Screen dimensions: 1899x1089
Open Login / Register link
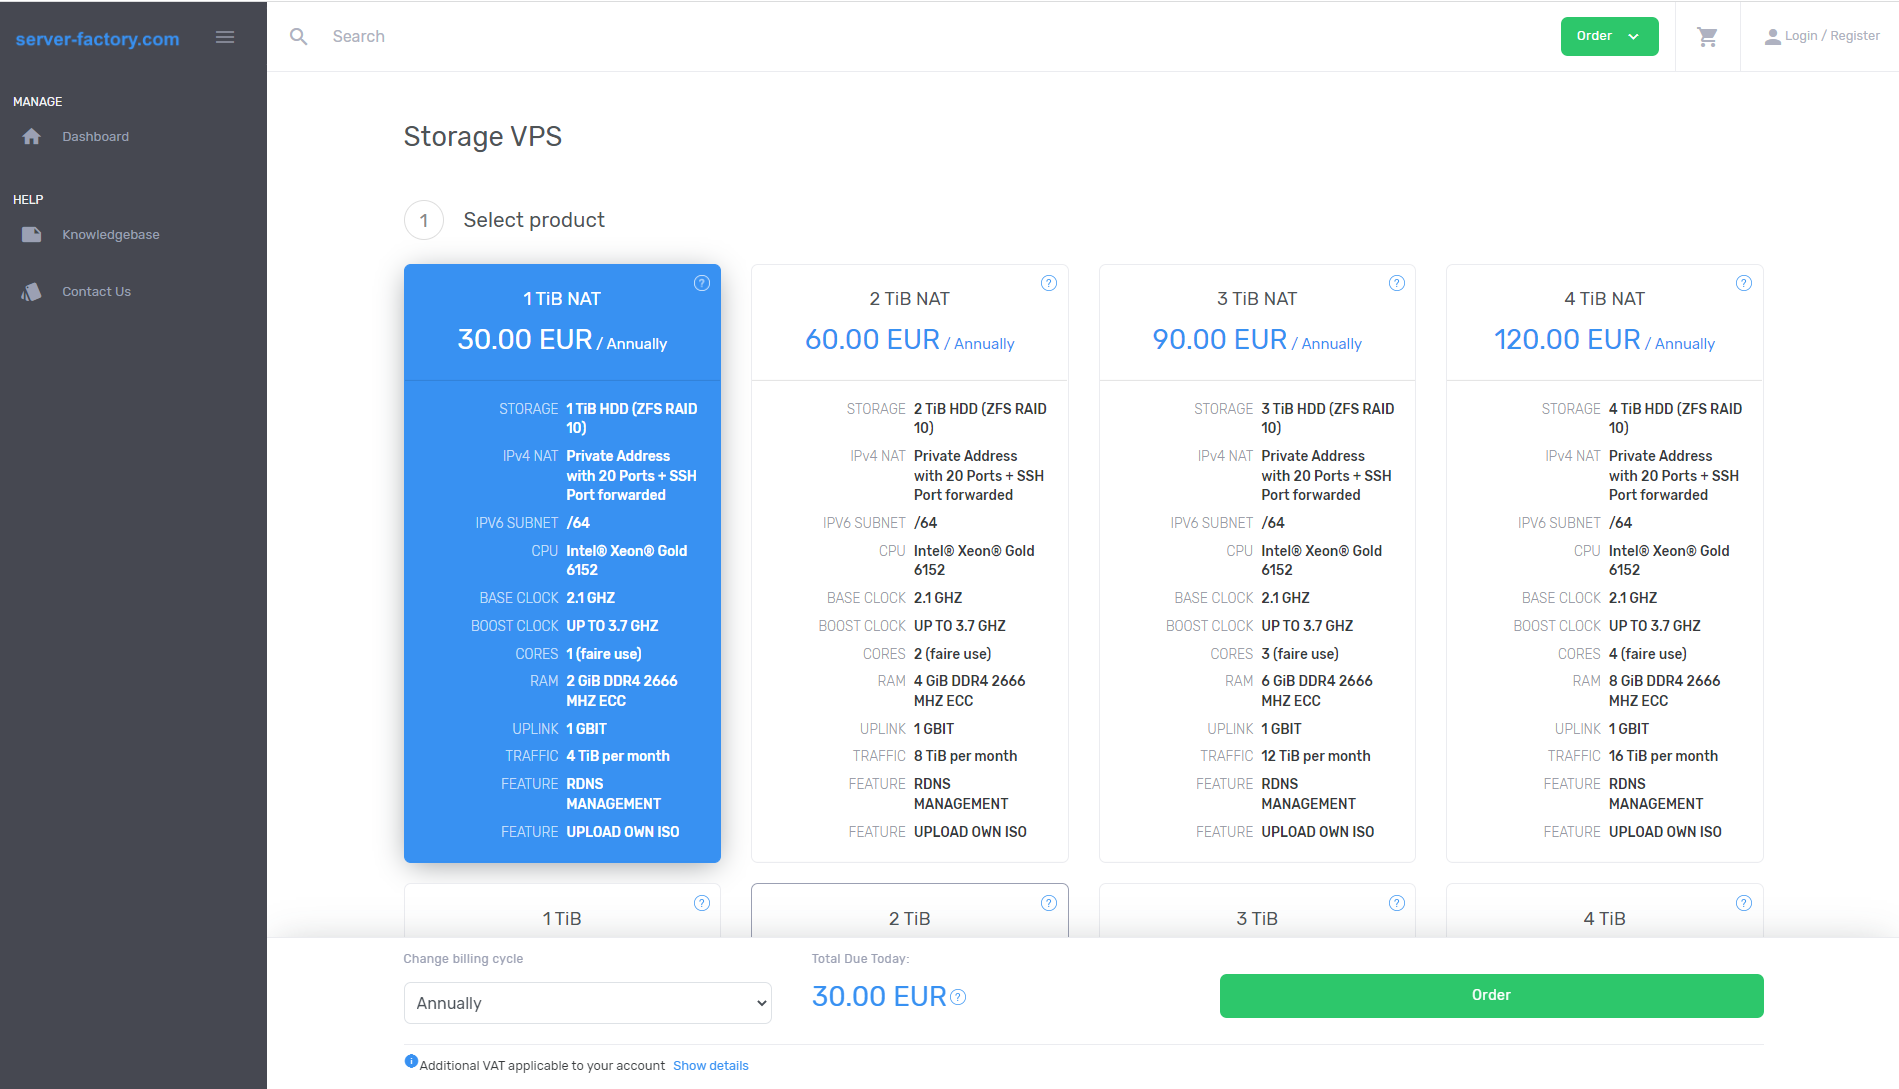(1821, 37)
